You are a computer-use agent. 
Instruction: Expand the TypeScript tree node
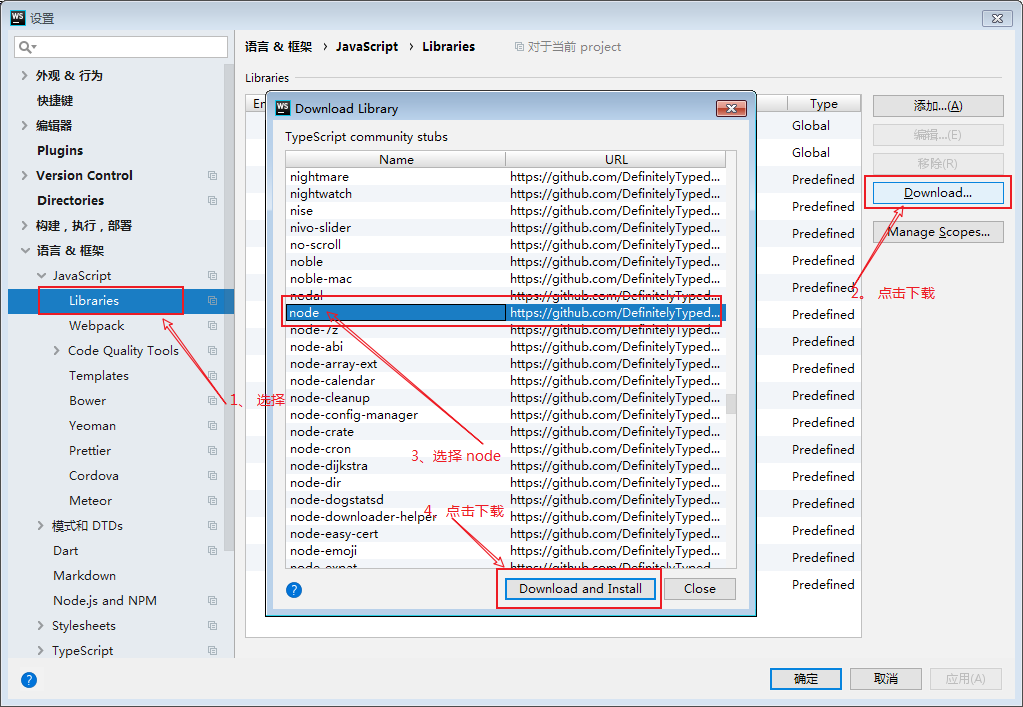pos(40,650)
